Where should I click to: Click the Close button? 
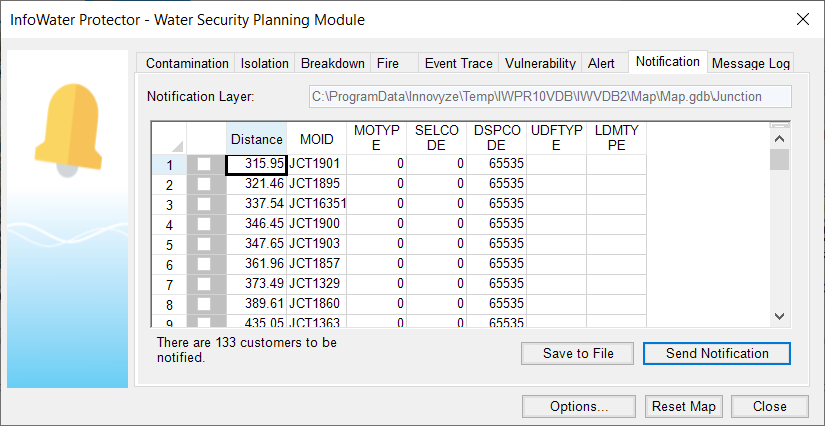click(x=770, y=407)
